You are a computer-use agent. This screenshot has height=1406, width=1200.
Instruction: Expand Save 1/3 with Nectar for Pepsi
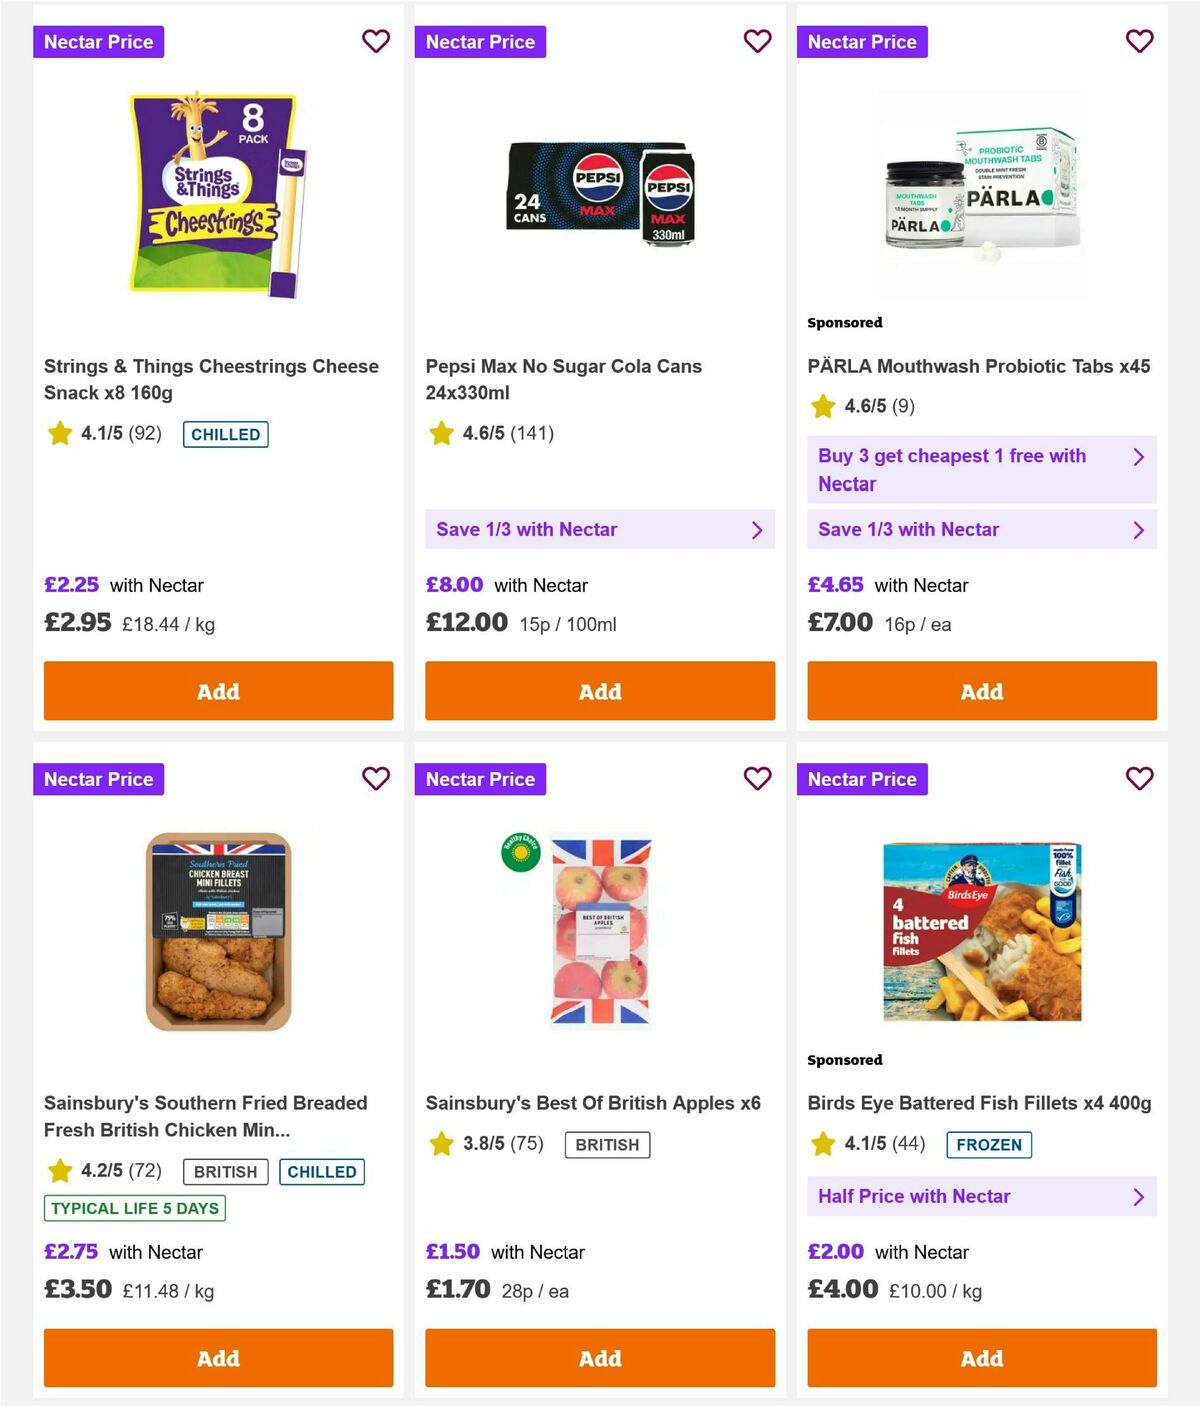(x=600, y=529)
